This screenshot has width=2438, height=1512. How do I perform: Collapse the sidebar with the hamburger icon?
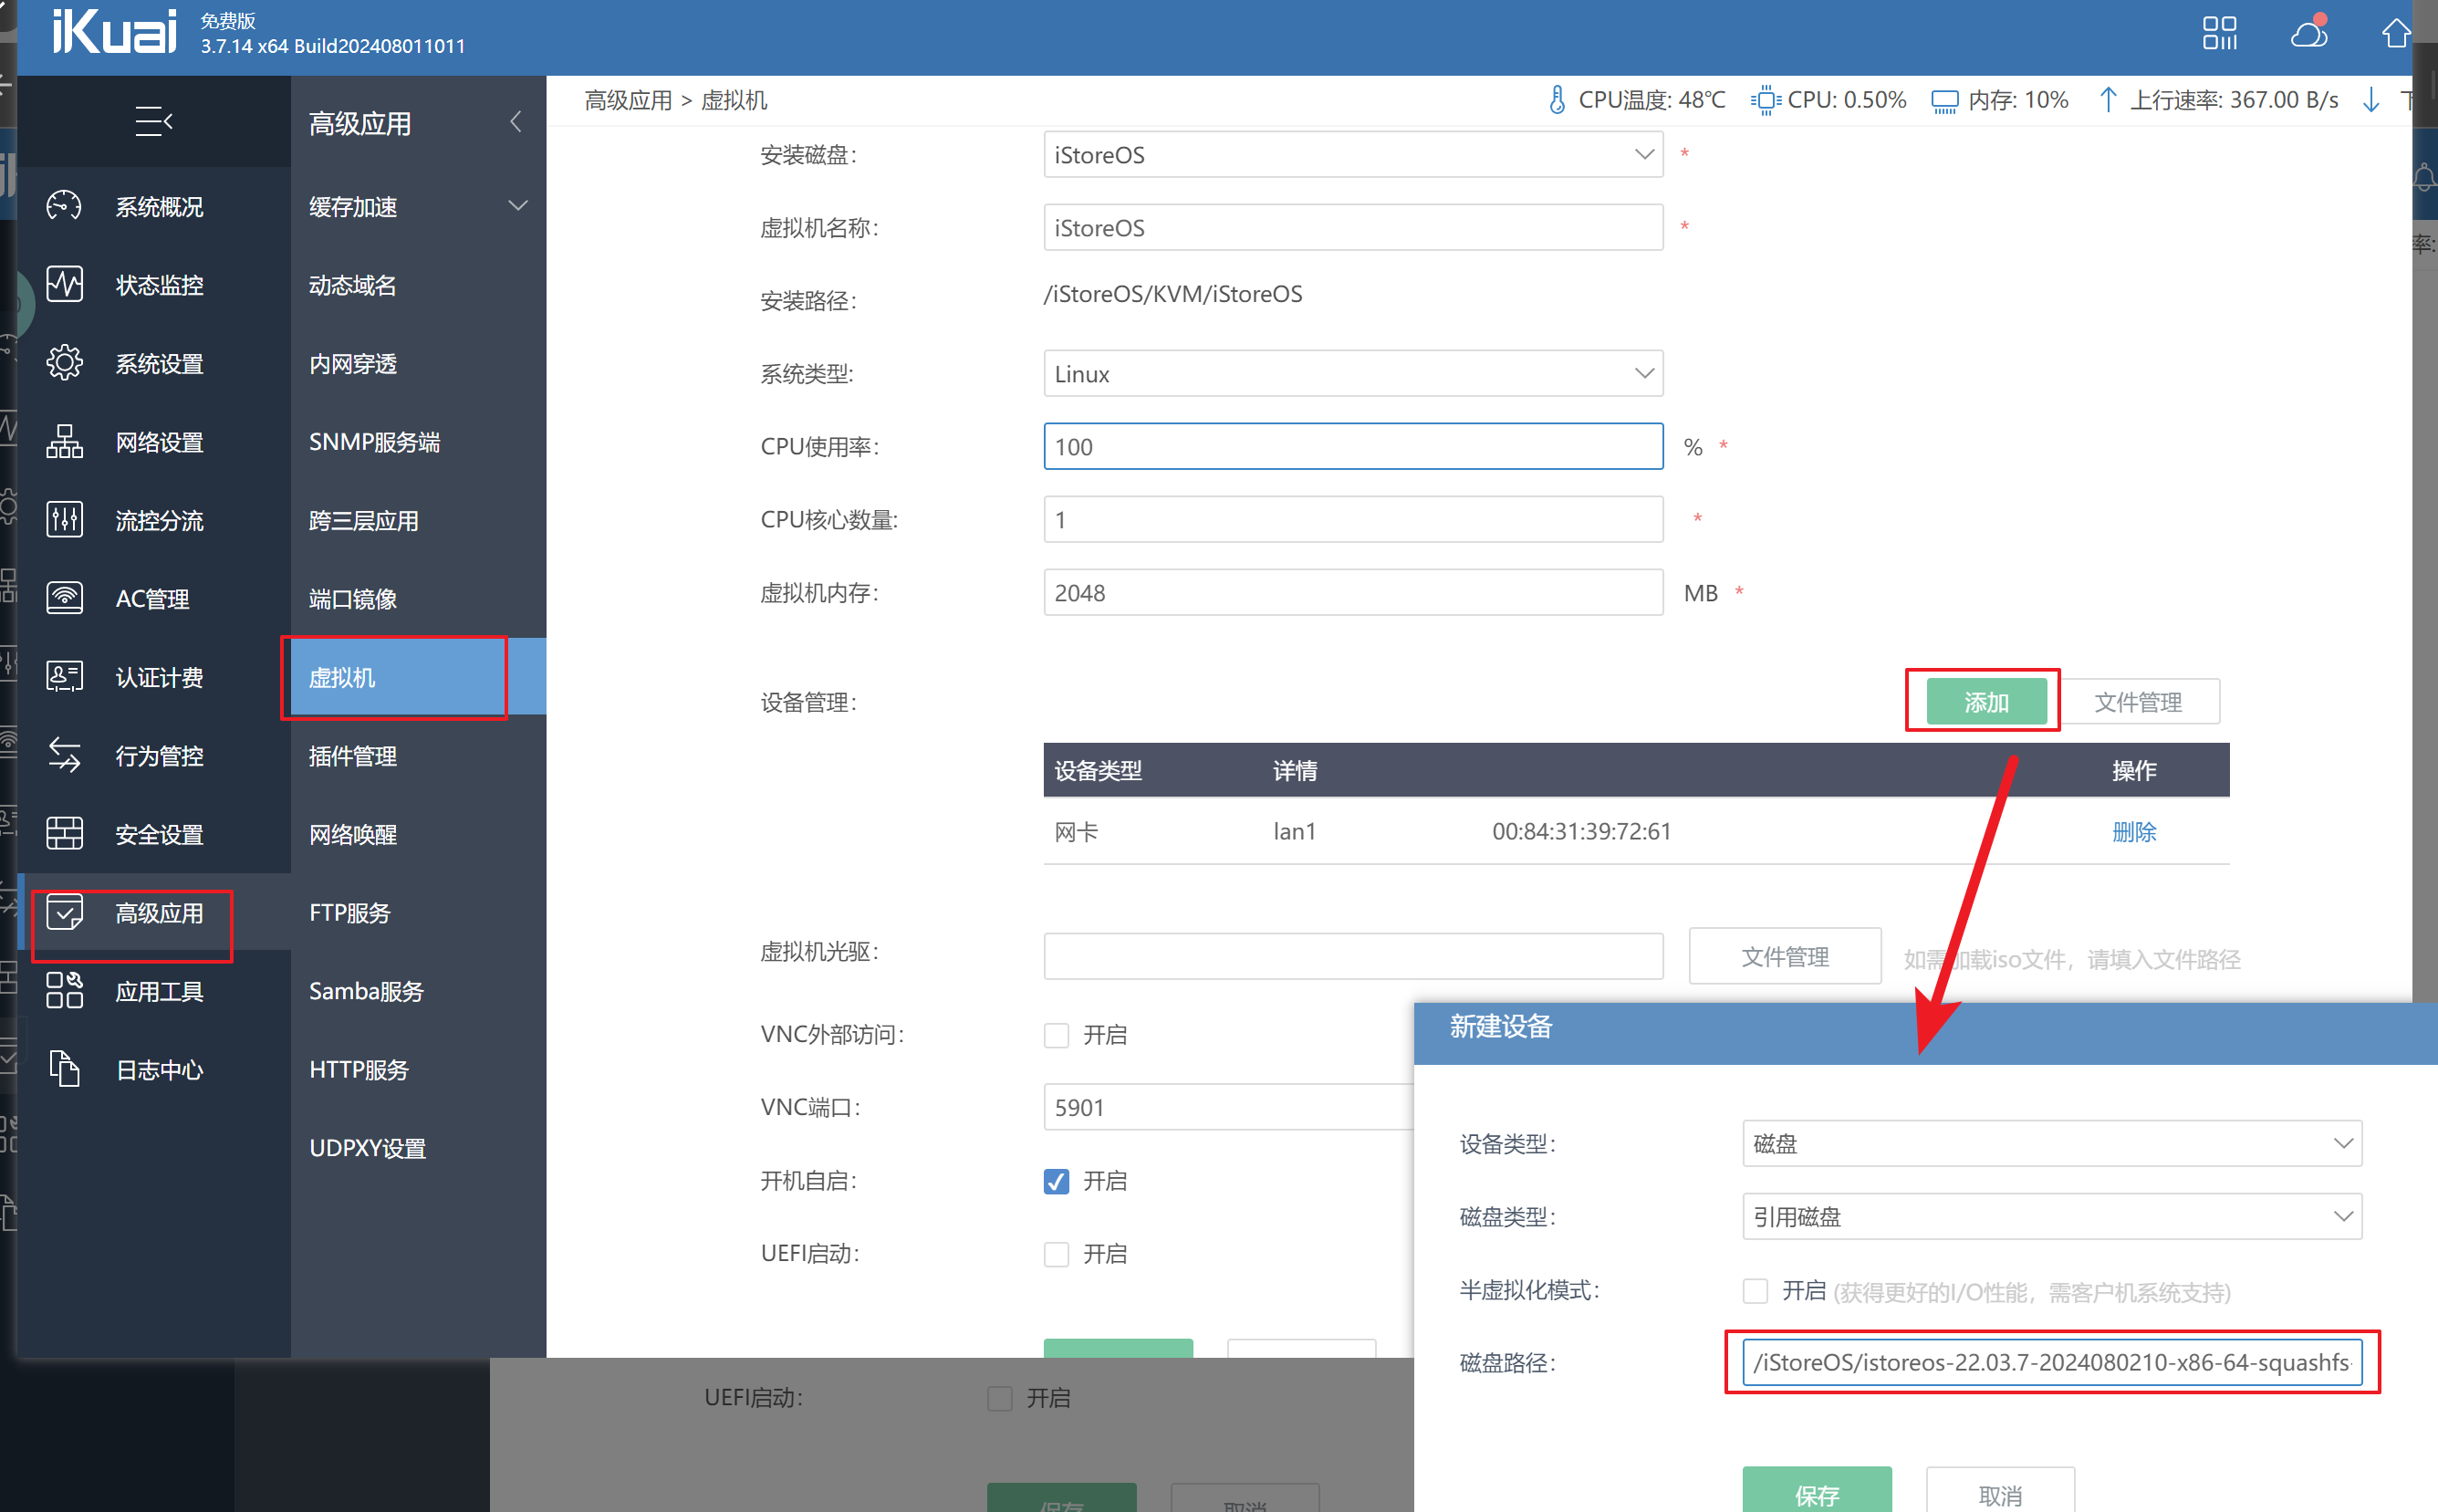154,122
